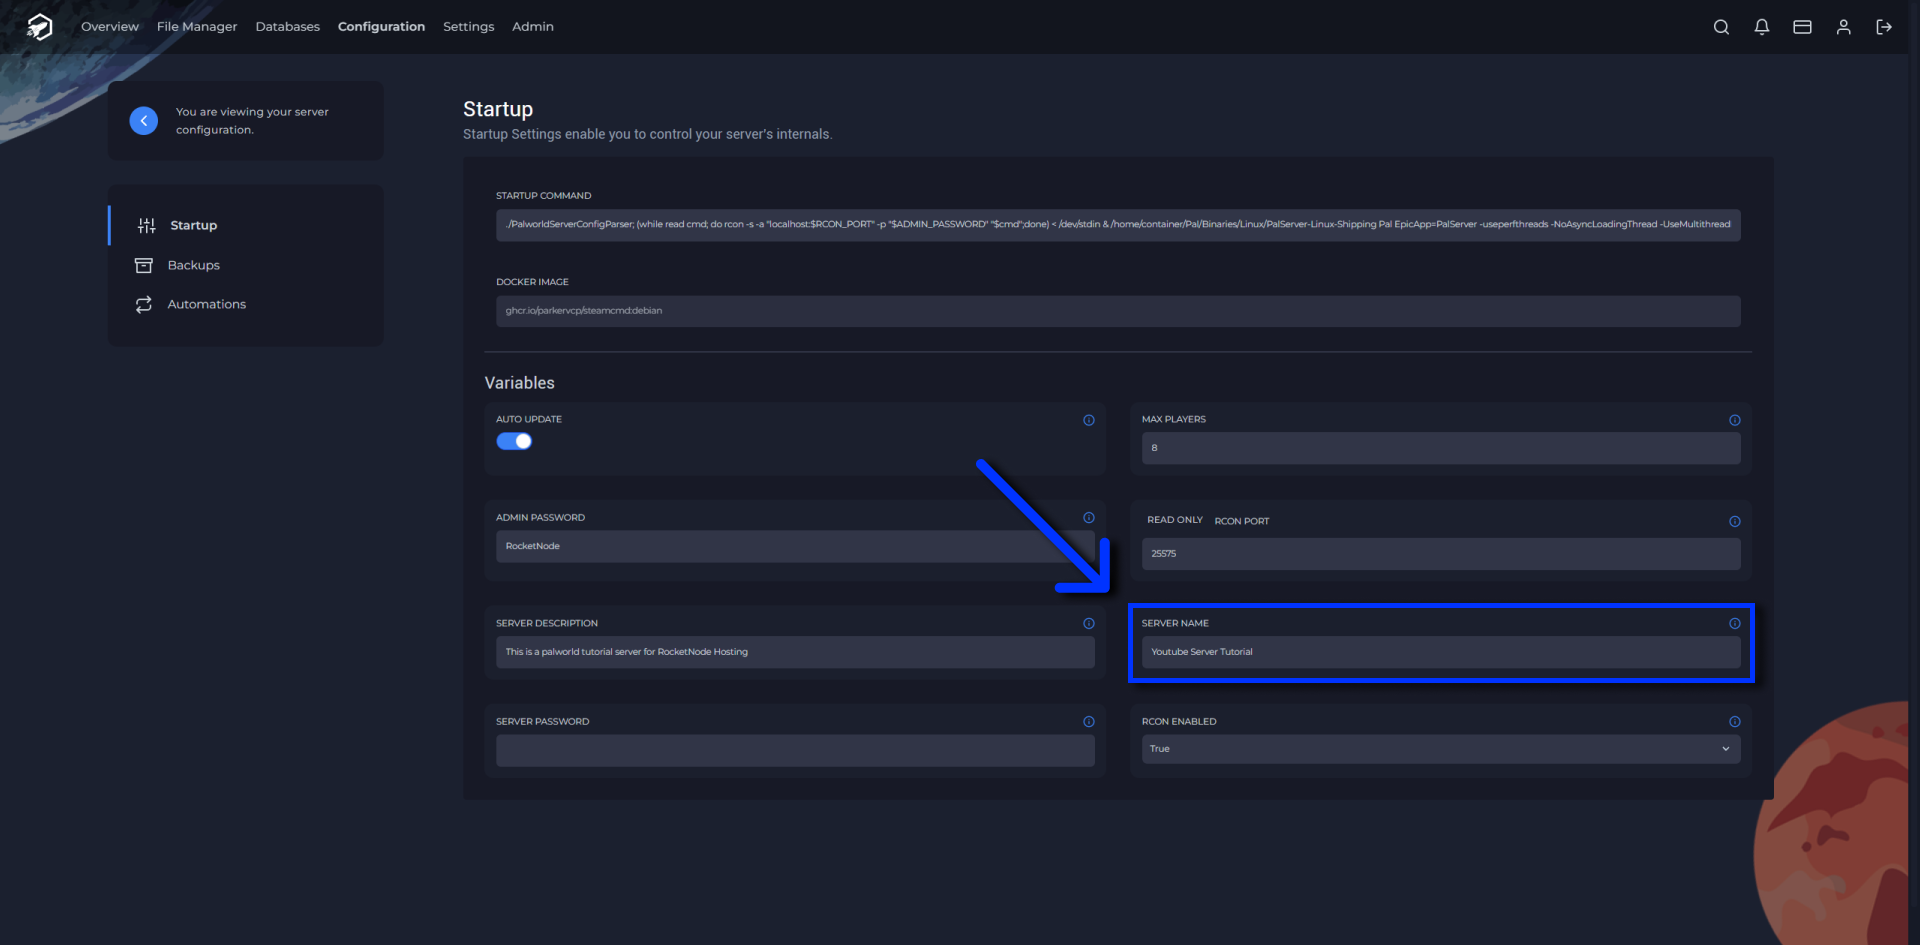This screenshot has height=945, width=1920.
Task: Click the Backups archive icon
Action: click(146, 265)
